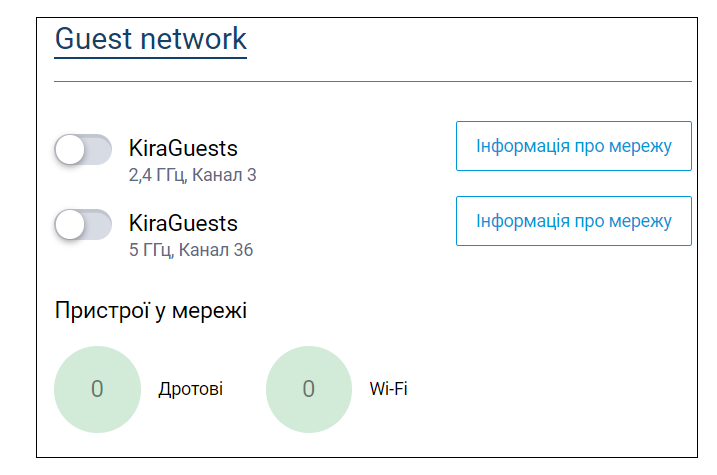
Task: Click the white knob of the Канал 36 switch
Action: click(x=70, y=224)
